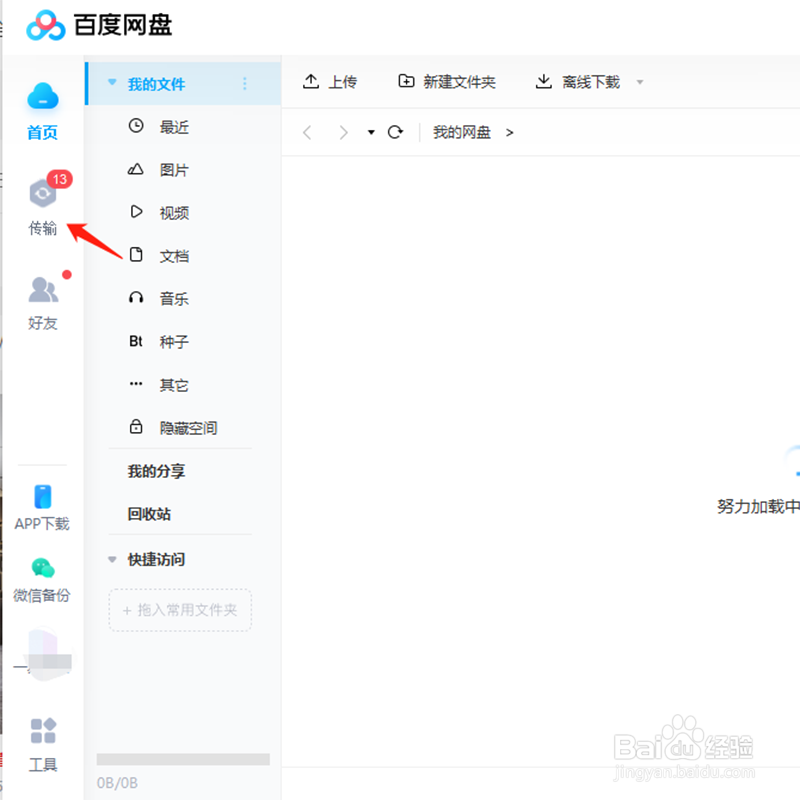This screenshot has width=800, height=800.
Task: Click the 我的网盘 breadcrumb
Action: pos(462,132)
